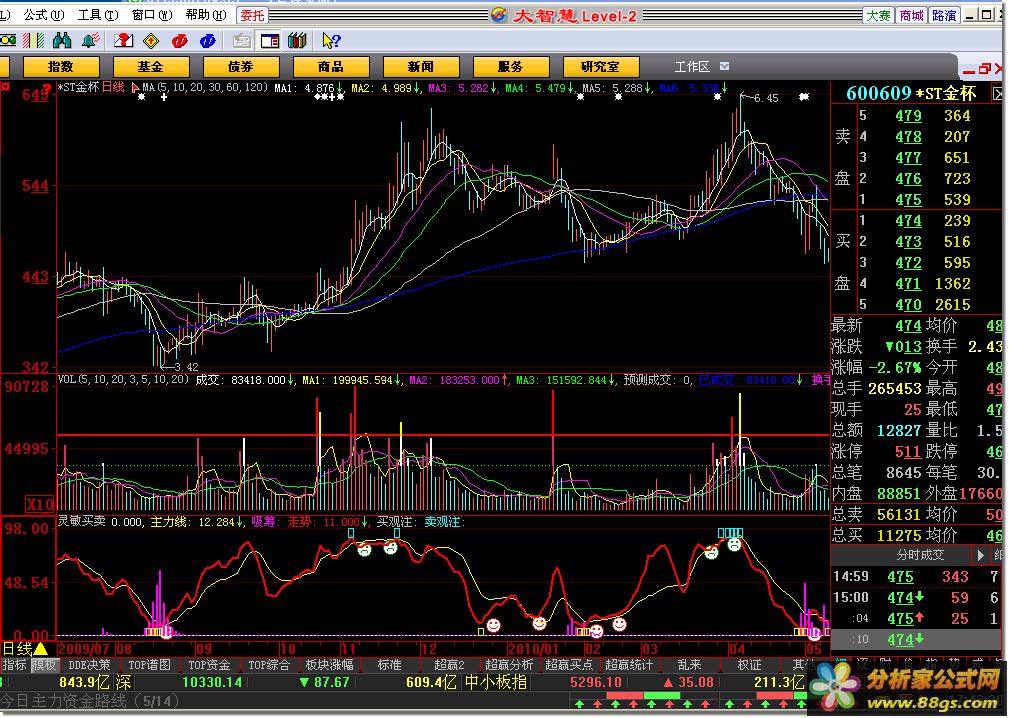Switch to the TOP资金 tab
The width and height of the screenshot is (1009, 718).
[x=209, y=665]
